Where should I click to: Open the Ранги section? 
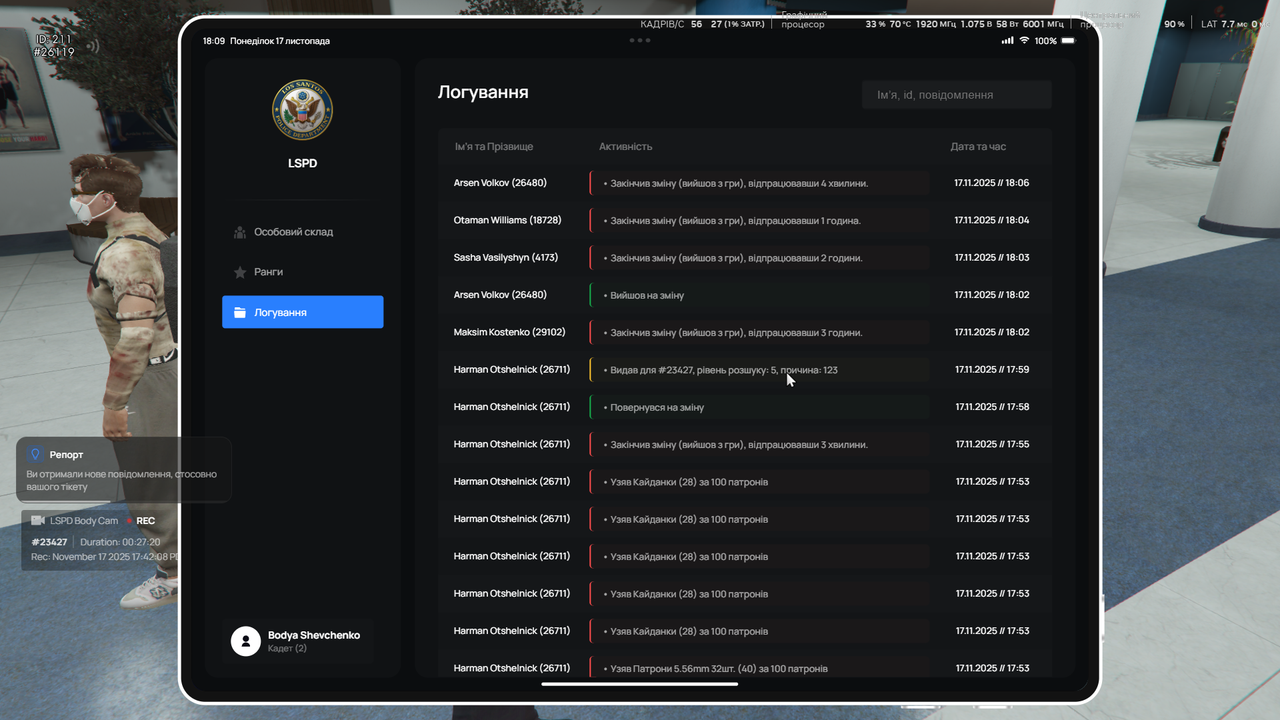click(302, 272)
